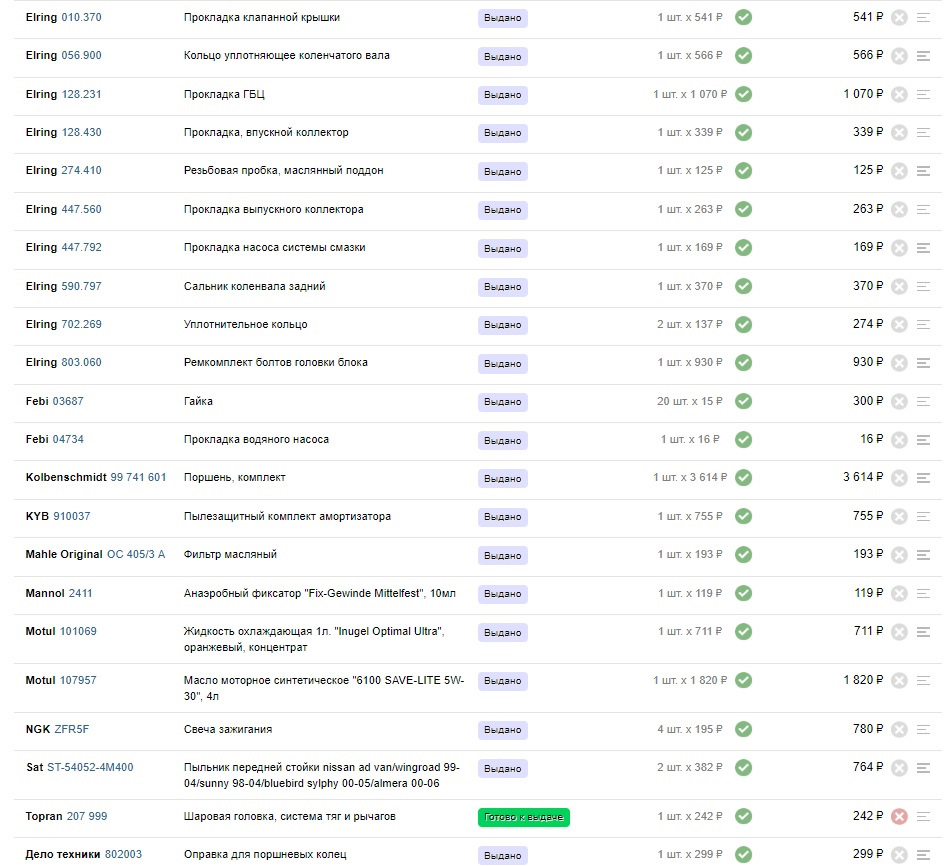The image size is (948, 866).
Task: Open details lines icon for Elring 010.370
Action: coord(923,18)
